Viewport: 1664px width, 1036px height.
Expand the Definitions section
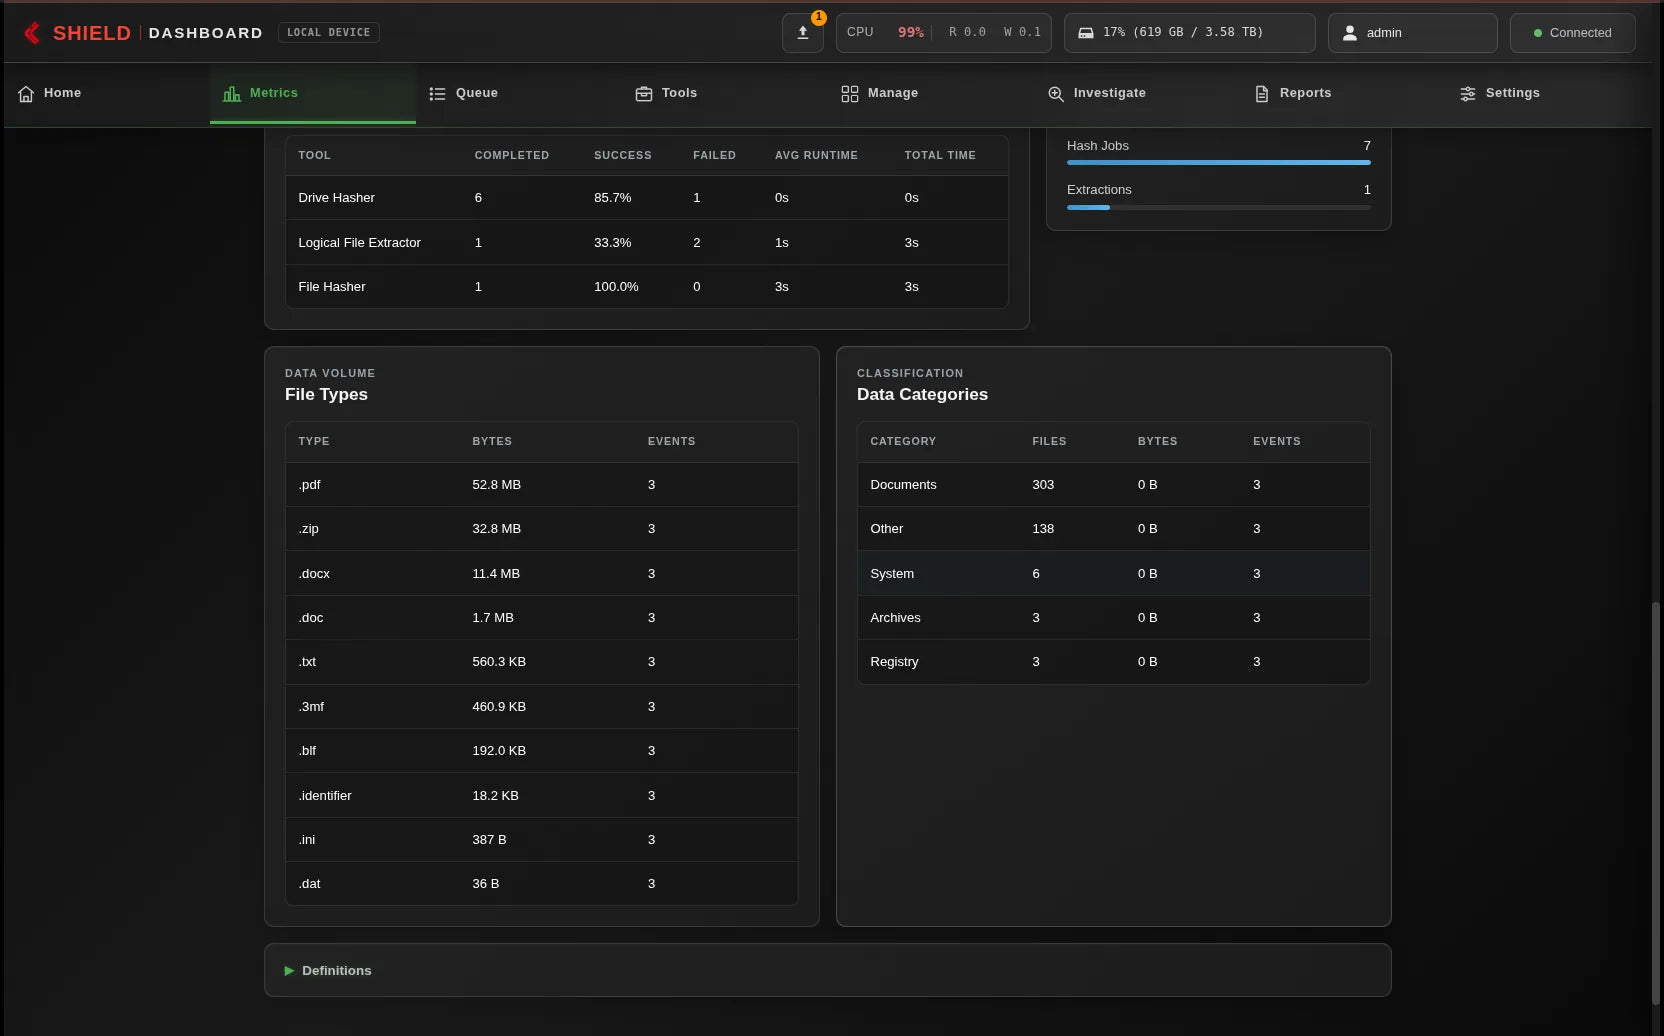(827, 970)
